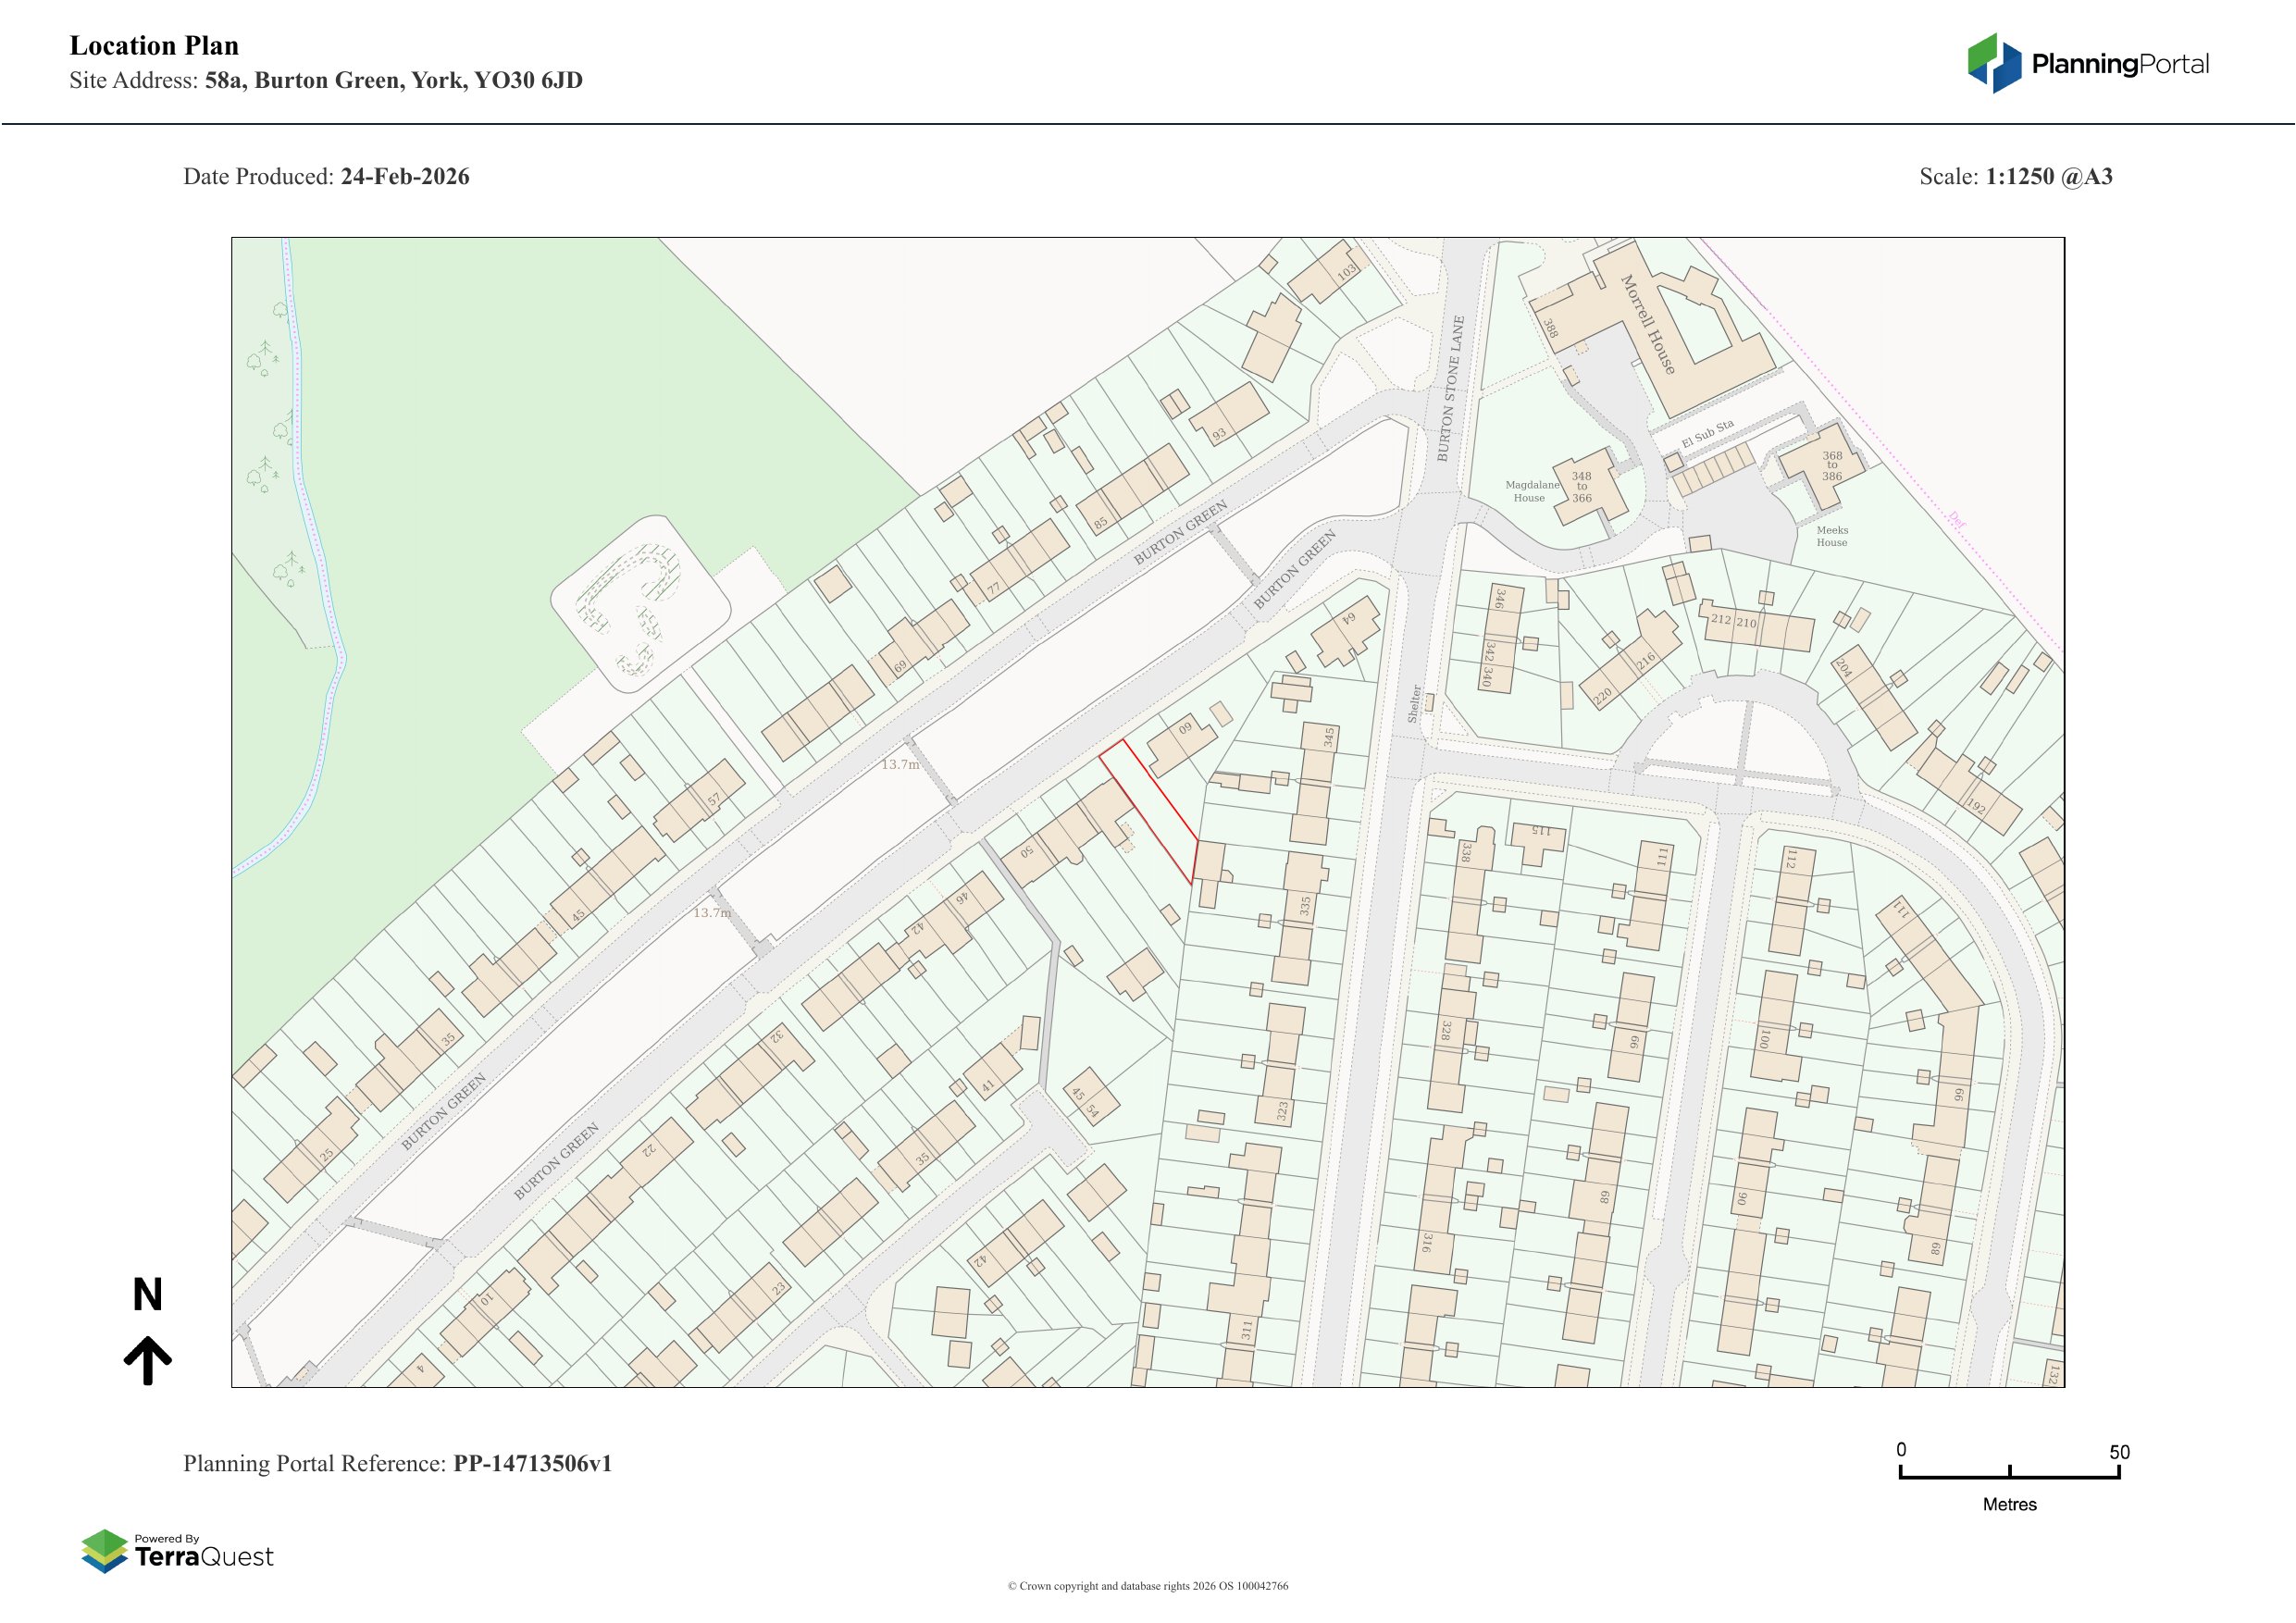The width and height of the screenshot is (2296, 1623).
Task: Click the Date Produced 24-Feb-2026 text
Action: (326, 177)
